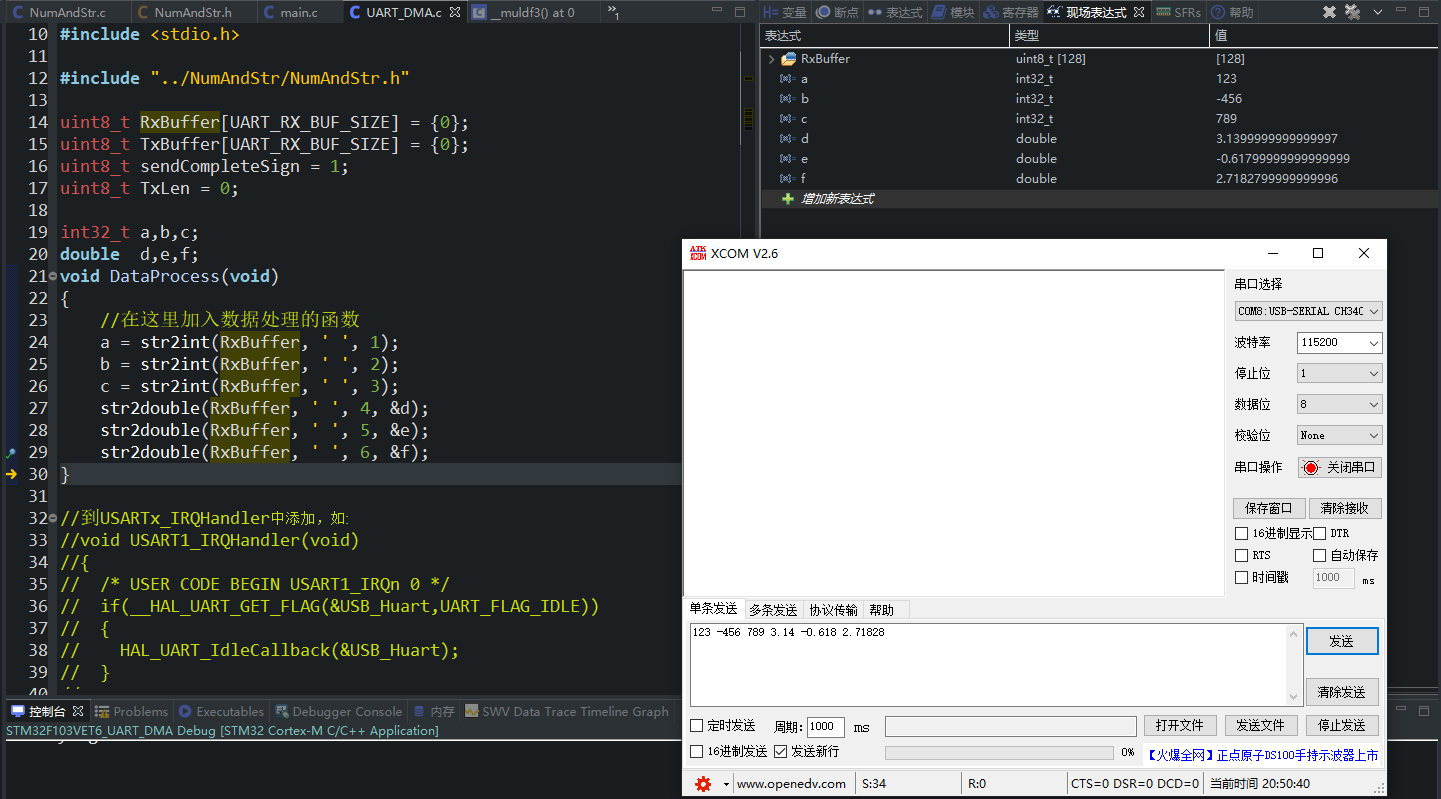Switch XCOM to 多条发送 tab
Screen dimensions: 1441x799
coord(773,610)
